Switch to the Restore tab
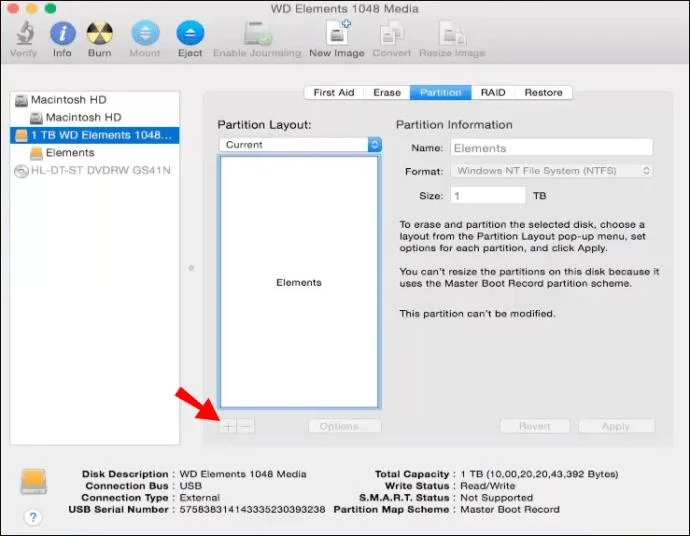Screen dimensions: 690x536 [x=543, y=93]
